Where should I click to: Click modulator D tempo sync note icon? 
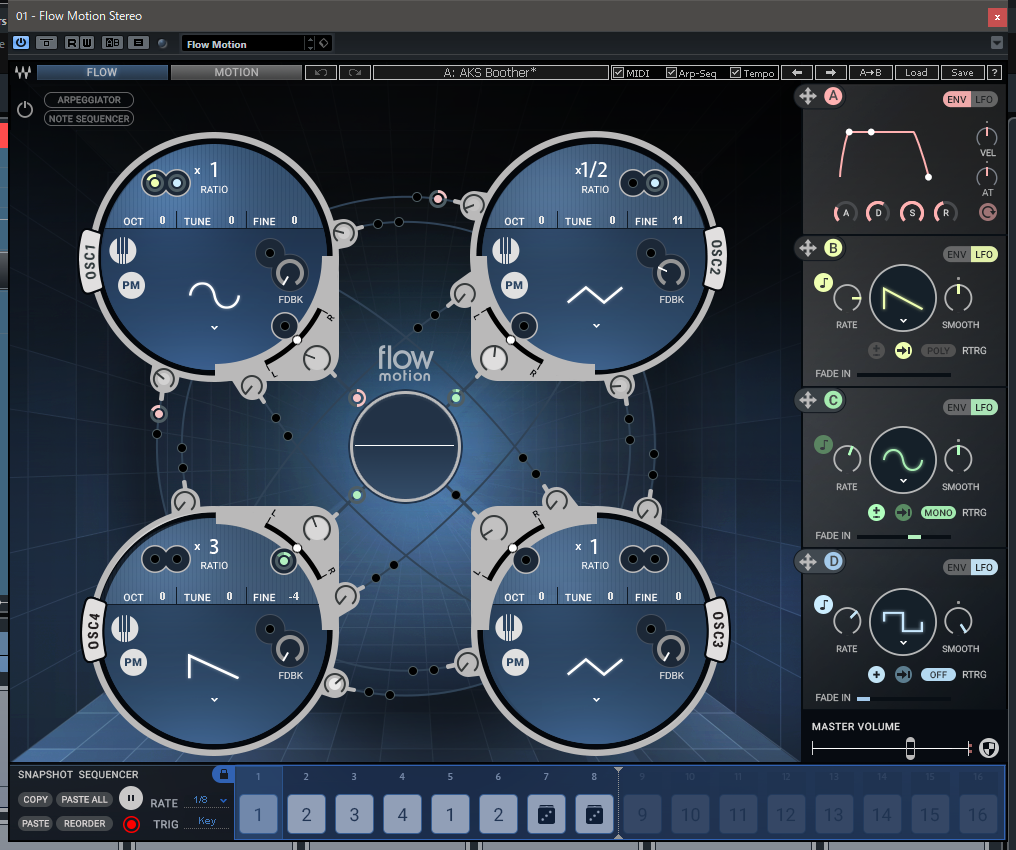point(823,605)
